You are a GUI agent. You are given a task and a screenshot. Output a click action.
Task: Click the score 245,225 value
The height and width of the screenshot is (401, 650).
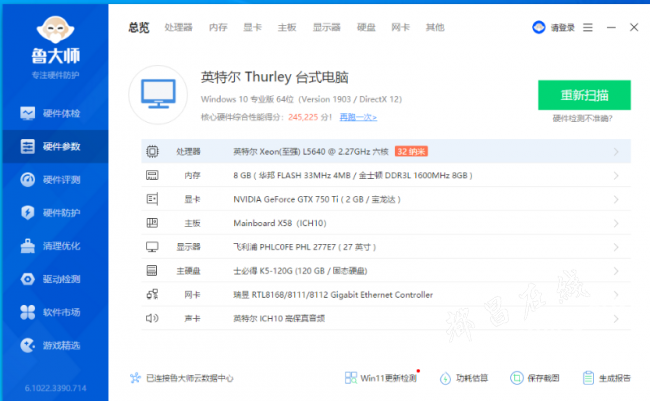(x=303, y=117)
